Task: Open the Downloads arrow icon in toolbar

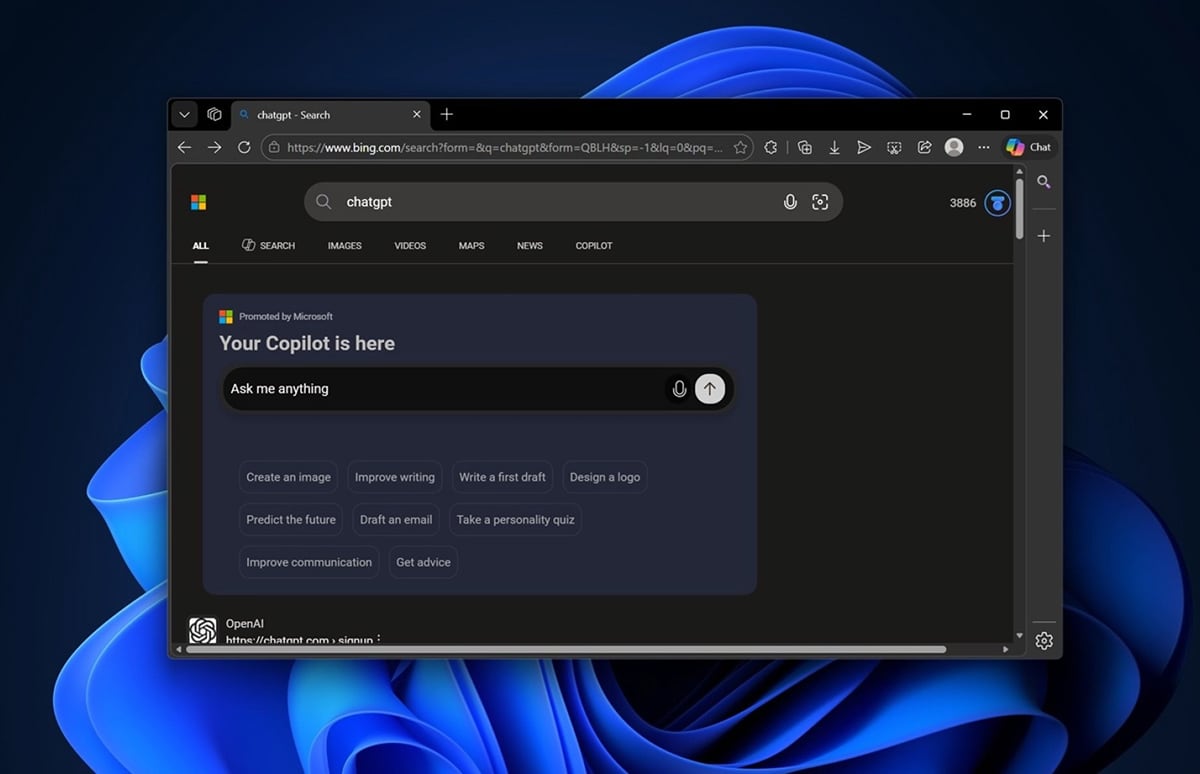Action: tap(834, 147)
